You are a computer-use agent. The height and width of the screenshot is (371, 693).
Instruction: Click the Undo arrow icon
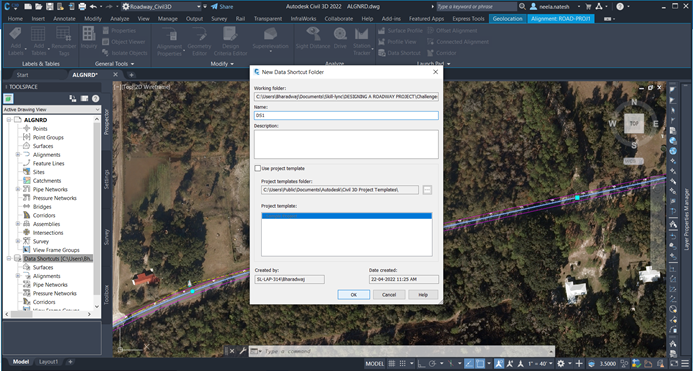93,7
